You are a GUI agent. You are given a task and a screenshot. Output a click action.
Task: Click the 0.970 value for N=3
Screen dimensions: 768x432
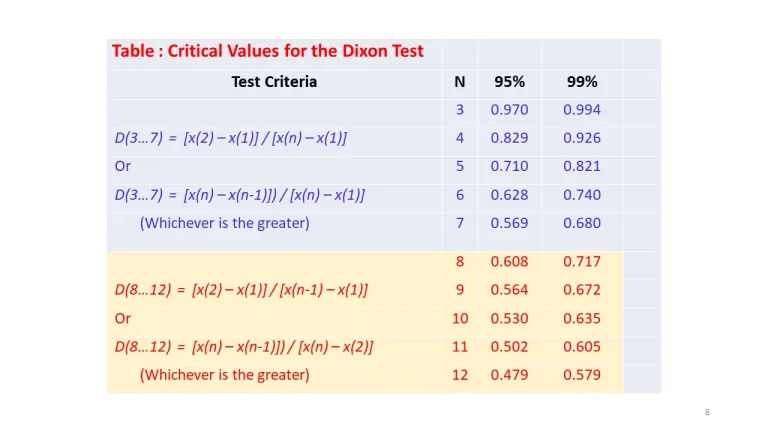point(509,110)
